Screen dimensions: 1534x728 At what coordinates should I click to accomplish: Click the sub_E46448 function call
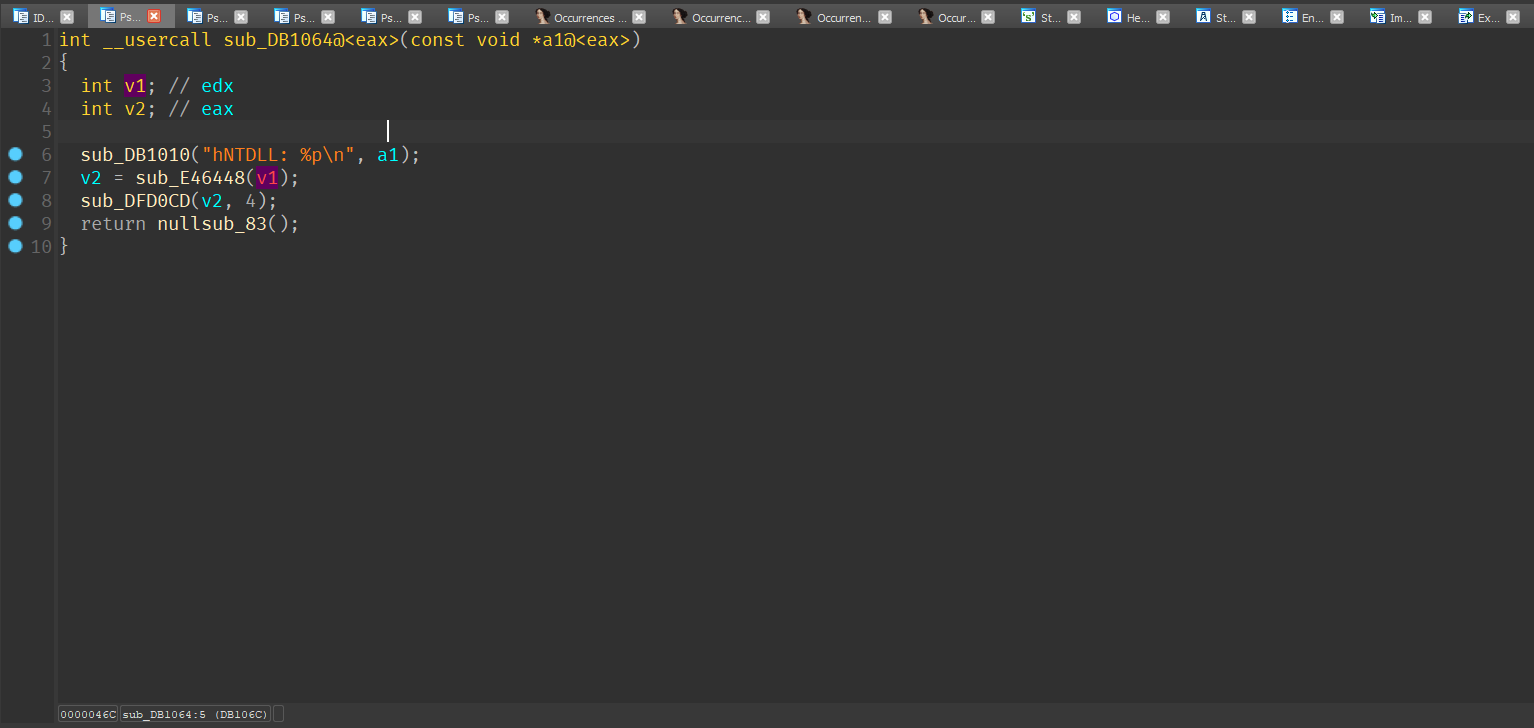click(x=190, y=178)
